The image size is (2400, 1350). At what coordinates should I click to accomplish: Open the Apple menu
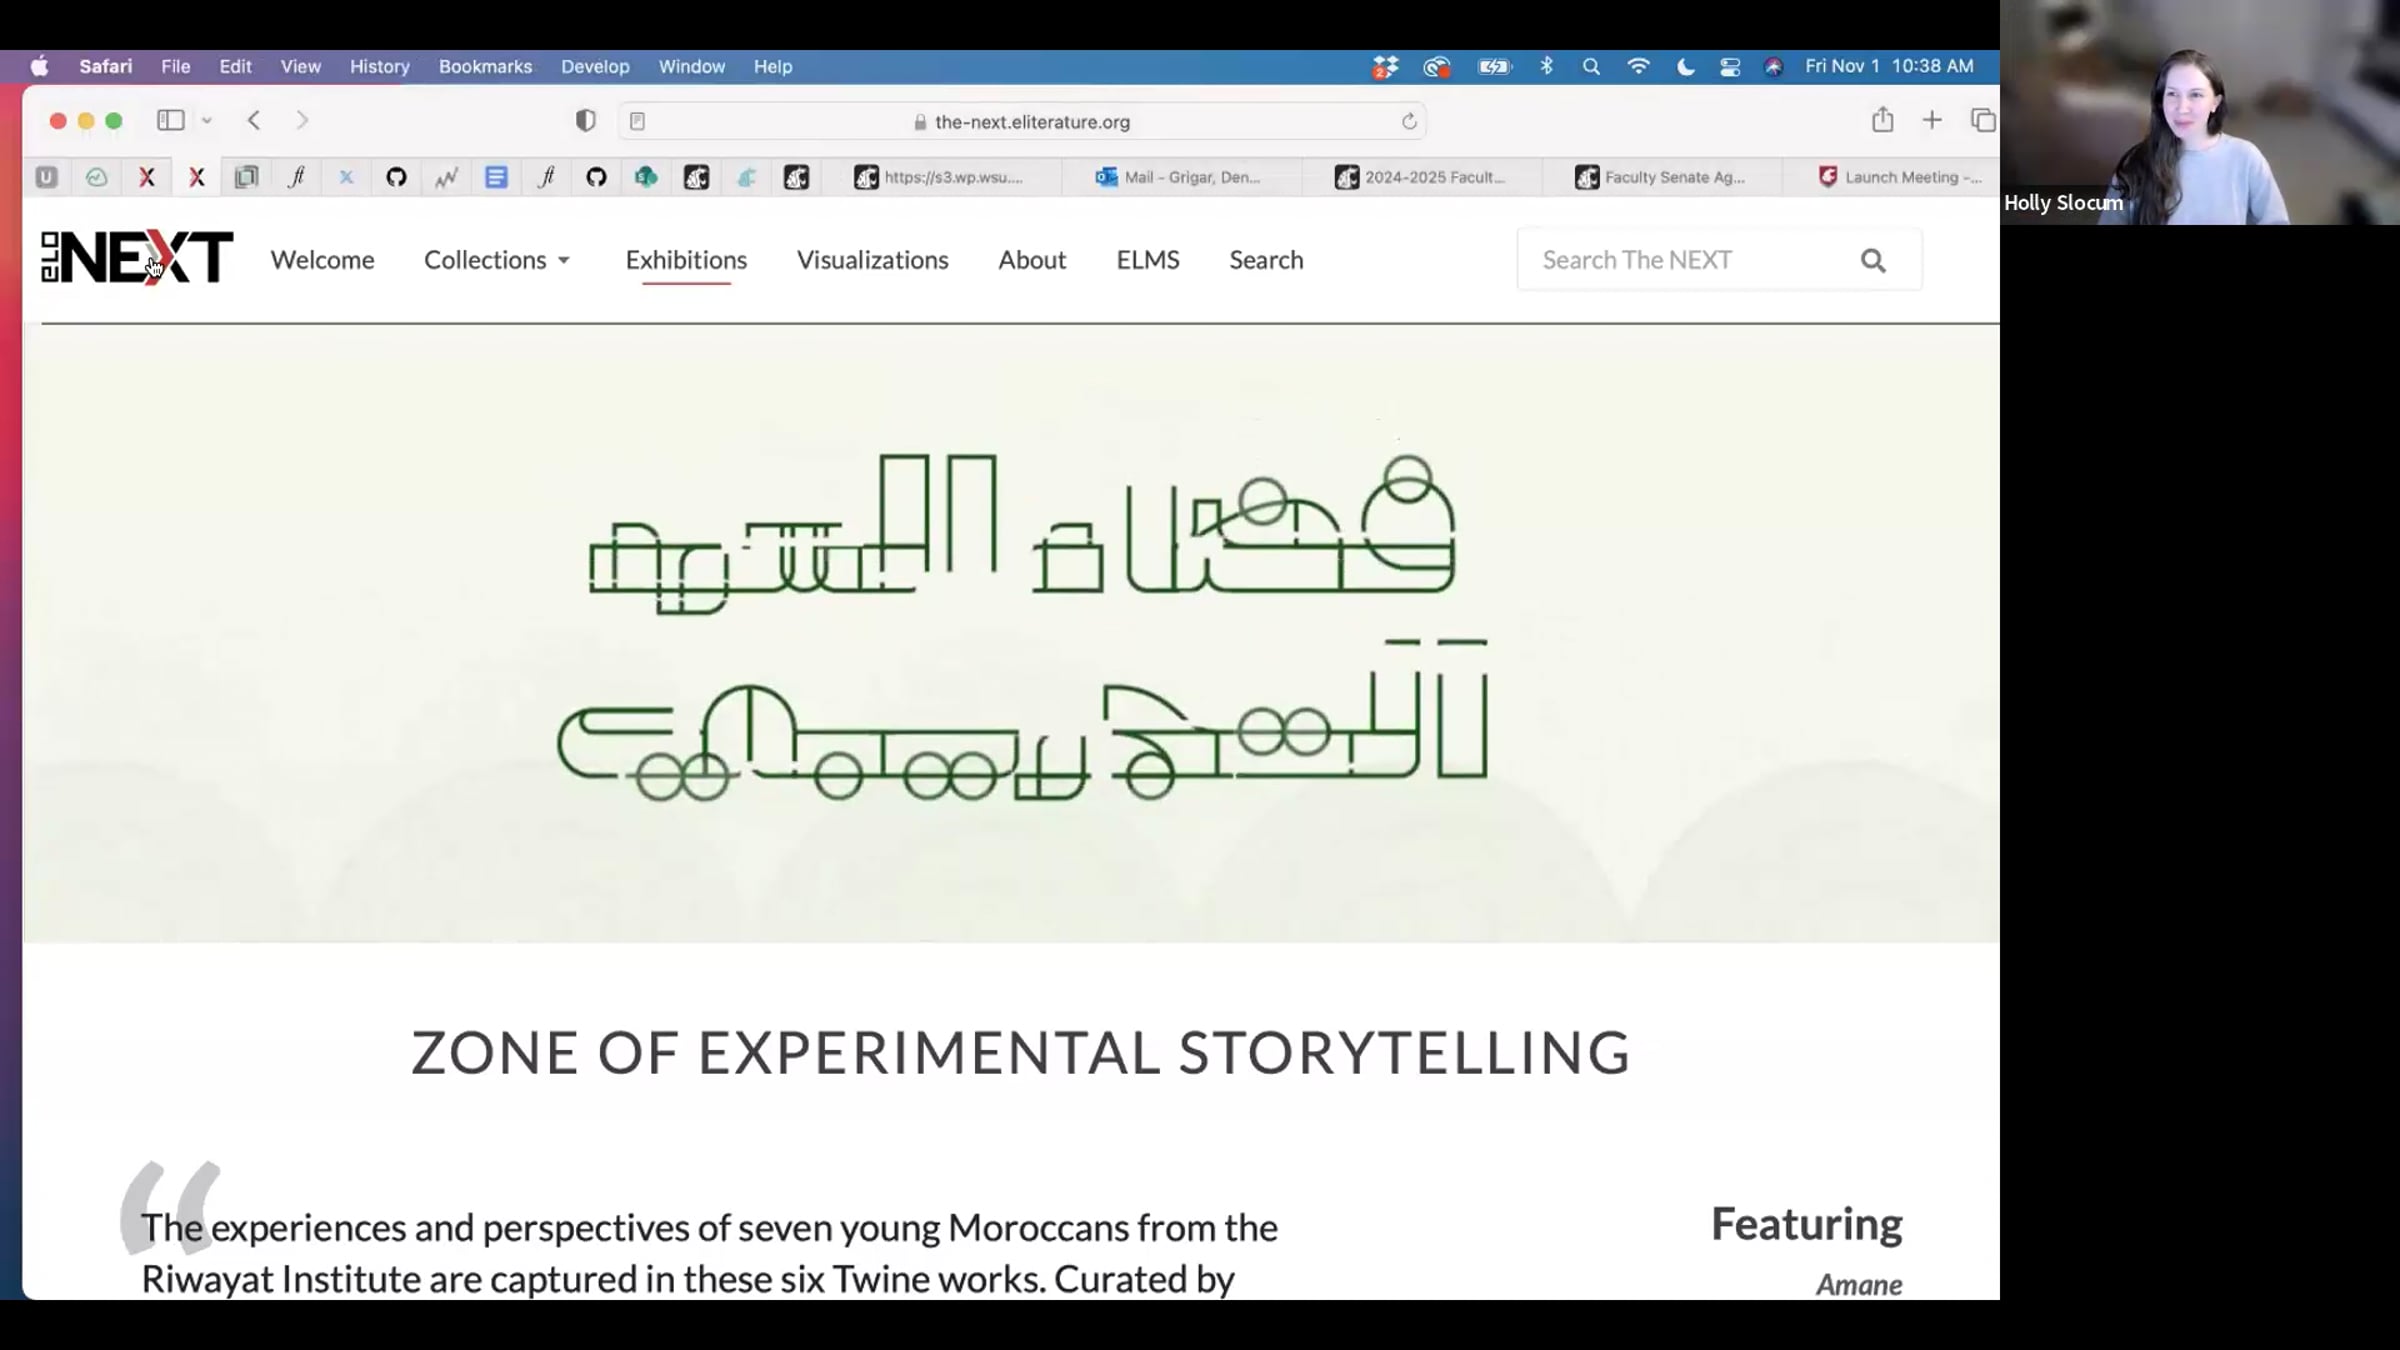pos(40,66)
